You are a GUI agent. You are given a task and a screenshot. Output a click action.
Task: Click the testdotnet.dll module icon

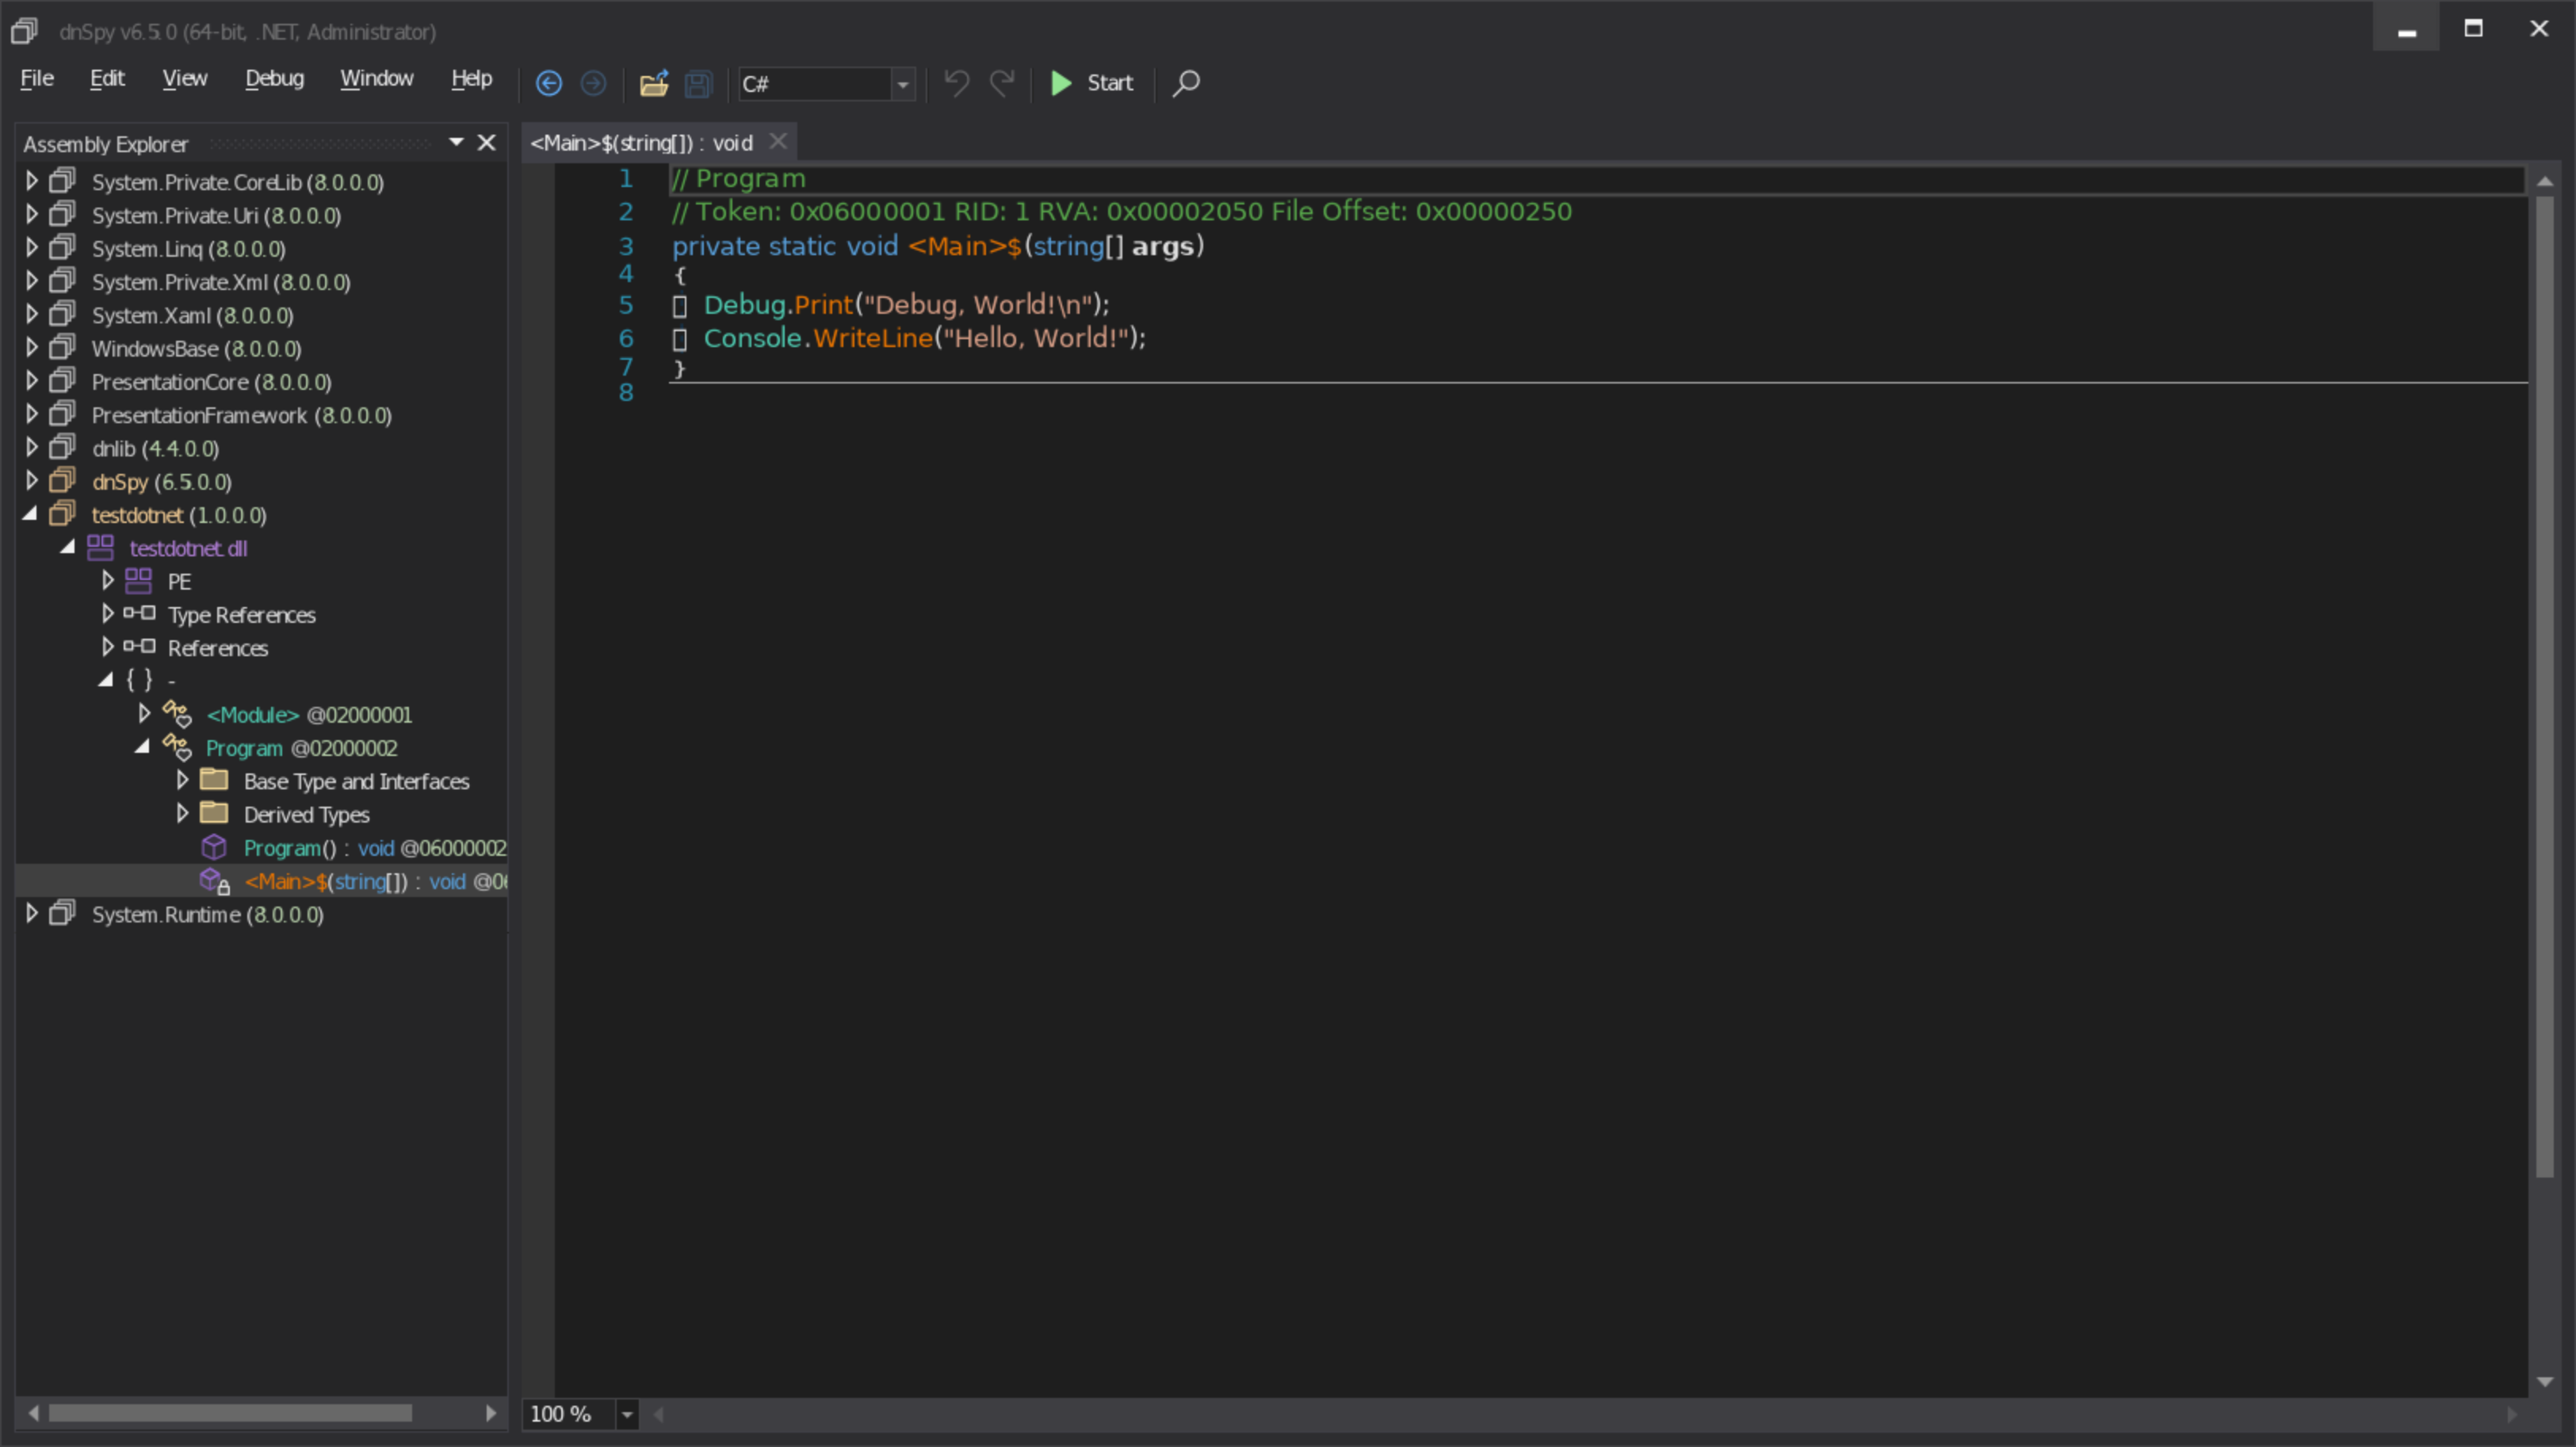tap(100, 547)
